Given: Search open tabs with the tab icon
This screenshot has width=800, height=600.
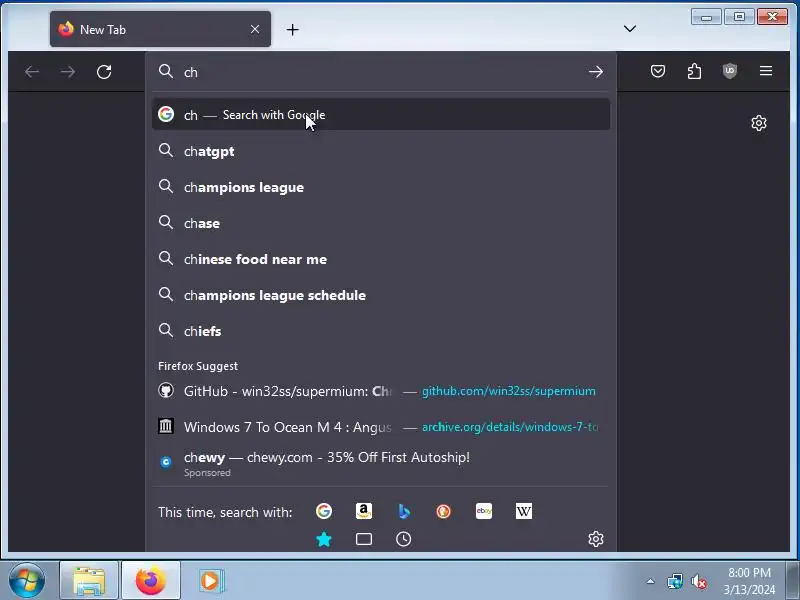Looking at the screenshot, I should click(x=364, y=539).
